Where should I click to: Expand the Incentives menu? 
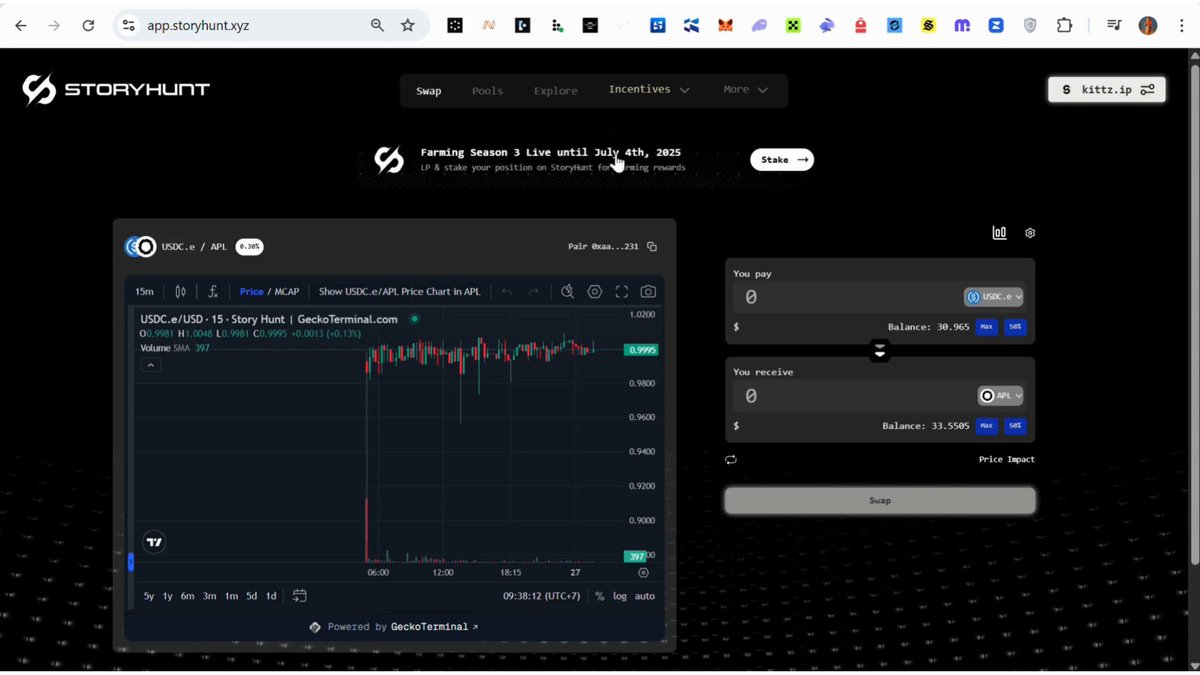coord(649,90)
